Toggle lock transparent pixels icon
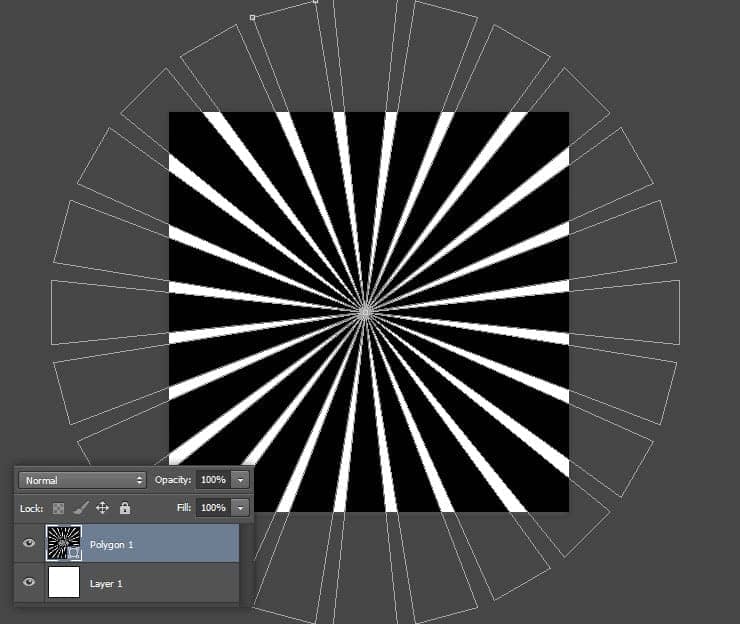Screen dimensions: 740x624 59,508
